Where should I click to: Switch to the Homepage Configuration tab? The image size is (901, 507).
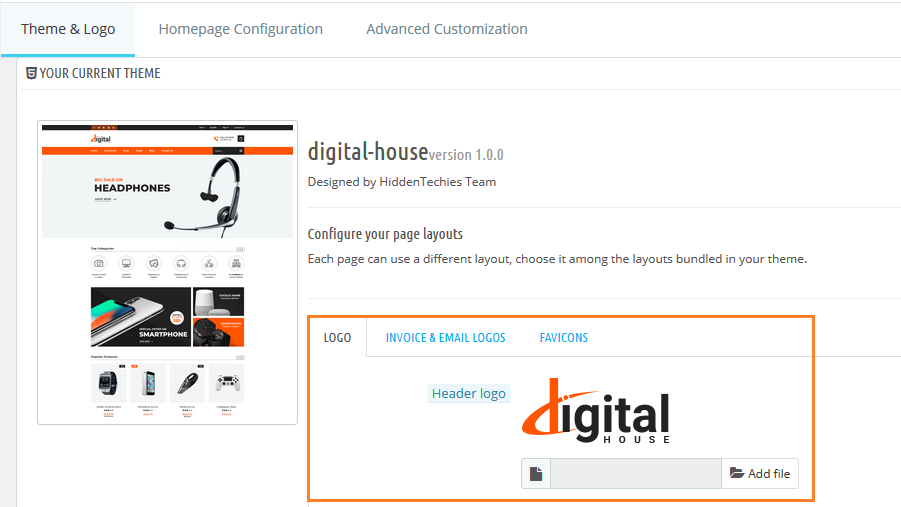pyautogui.click(x=240, y=29)
